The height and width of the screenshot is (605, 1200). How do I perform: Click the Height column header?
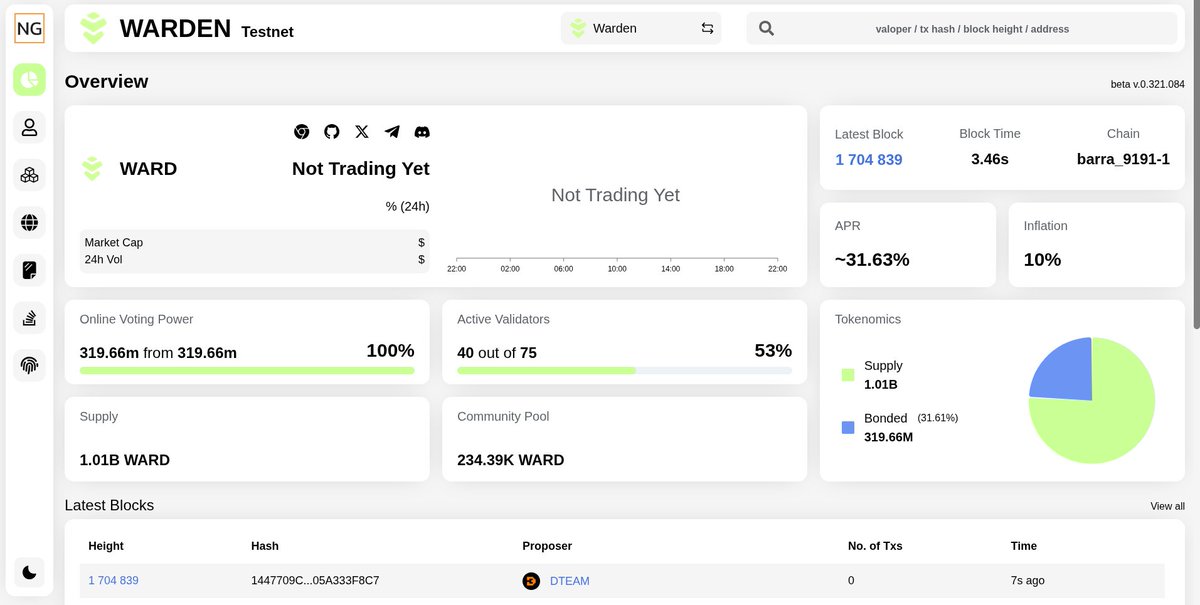tap(106, 546)
